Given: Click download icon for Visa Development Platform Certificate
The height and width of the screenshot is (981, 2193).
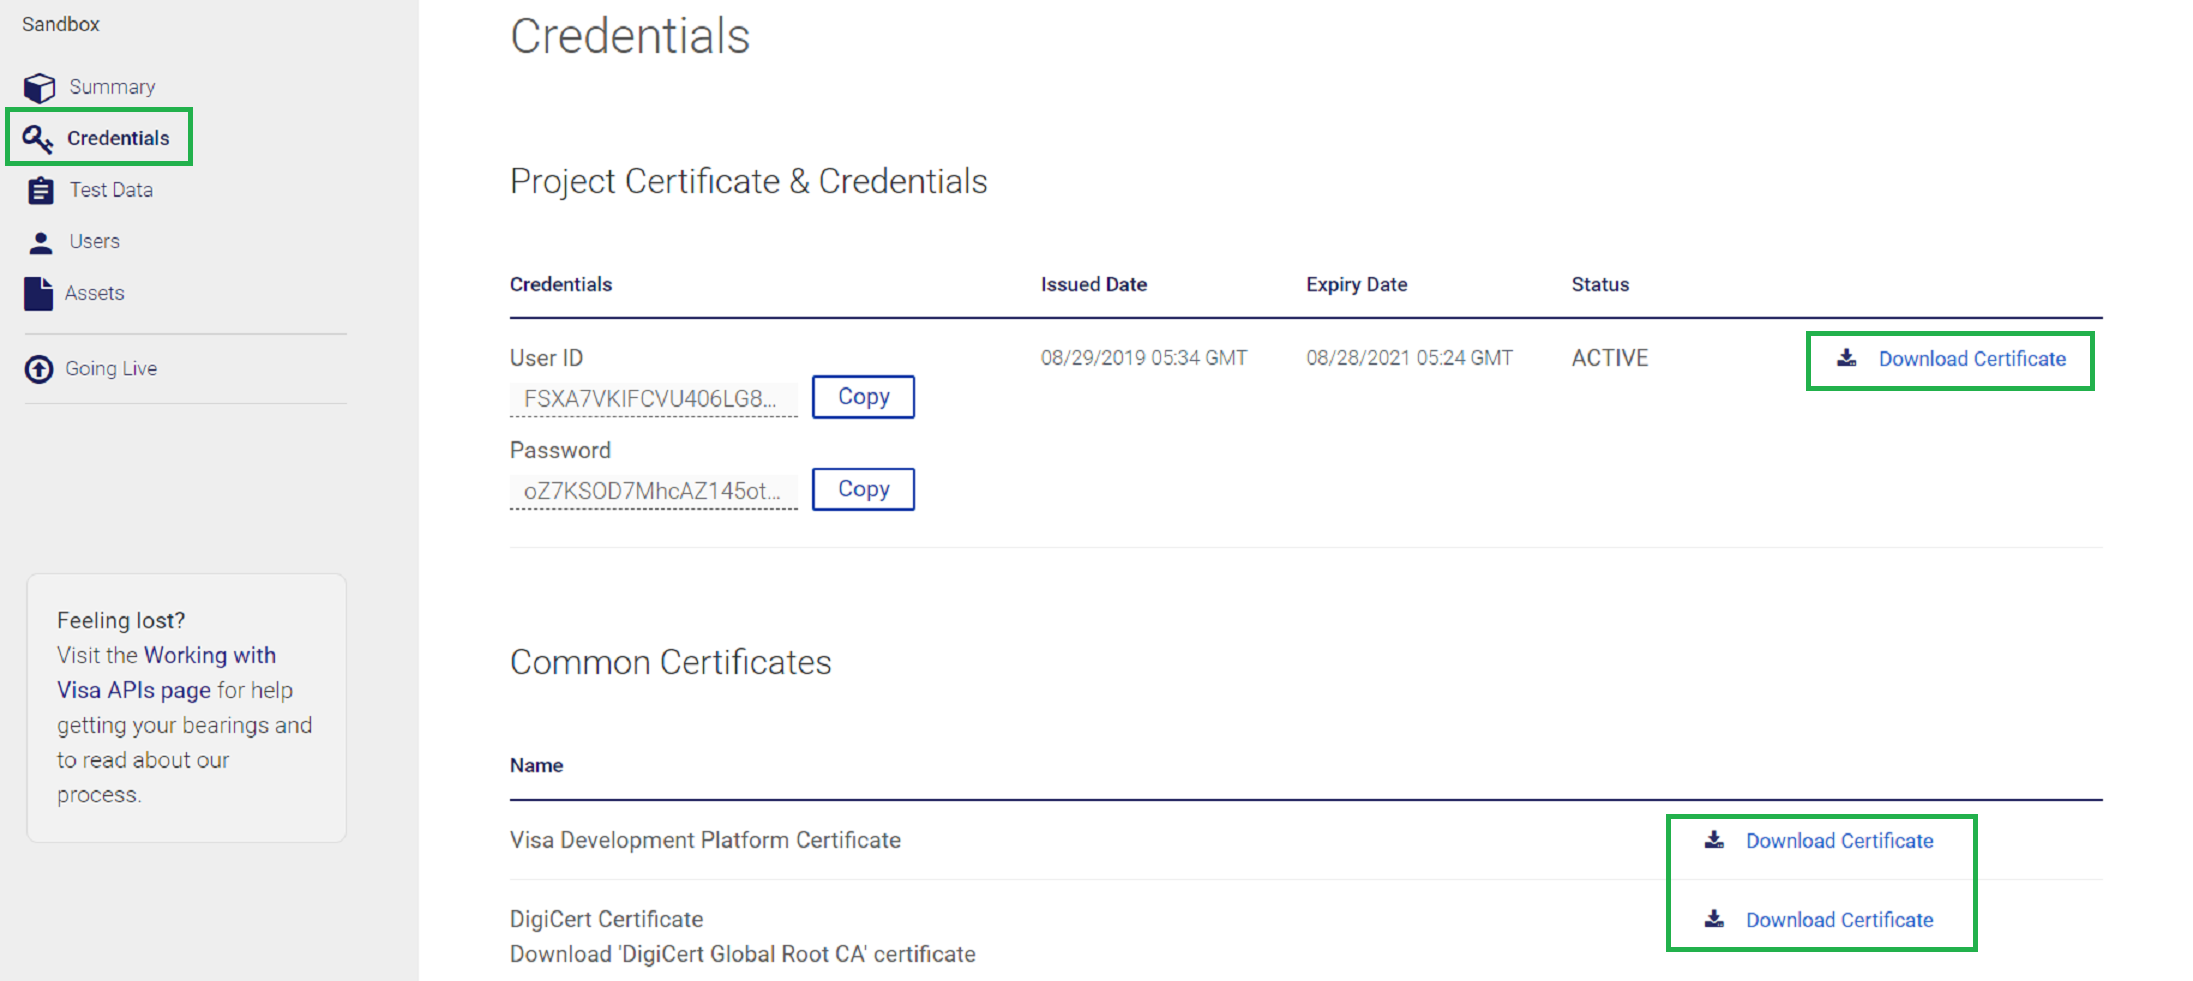Looking at the screenshot, I should (x=1714, y=840).
